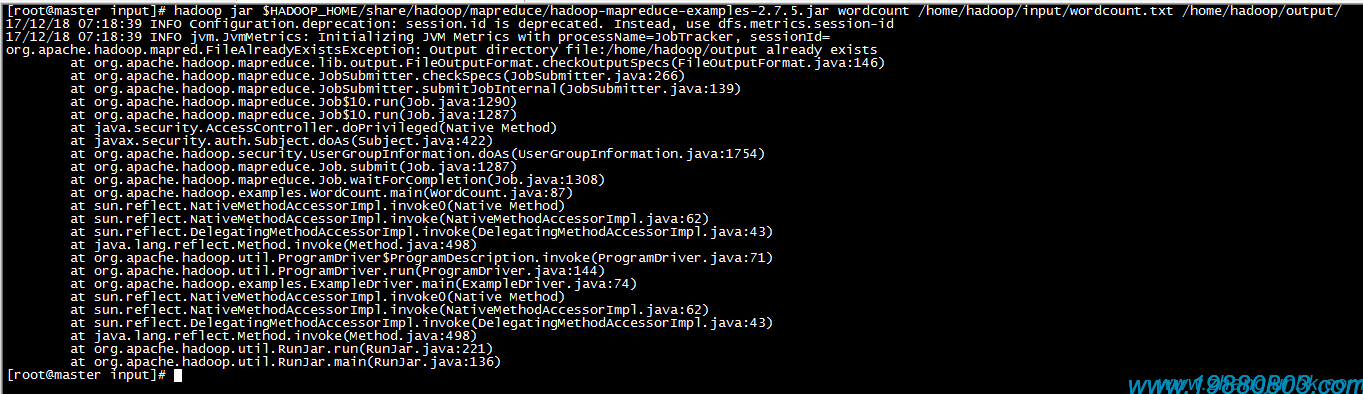Click the terminal cursor block after the last prompt

point(177,375)
